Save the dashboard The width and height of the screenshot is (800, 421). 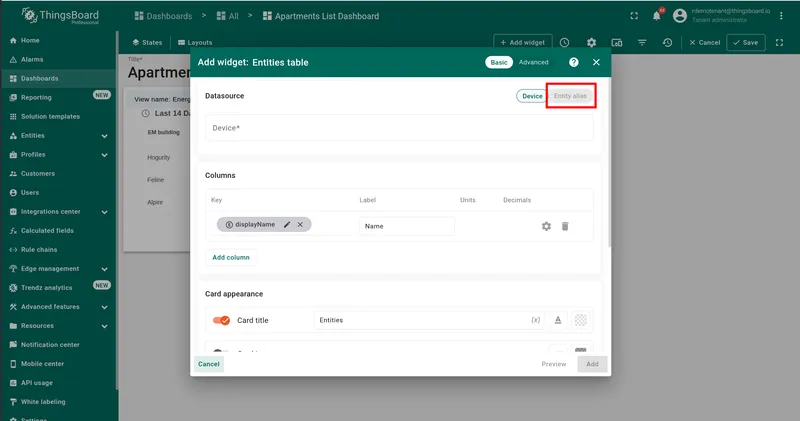tap(746, 42)
